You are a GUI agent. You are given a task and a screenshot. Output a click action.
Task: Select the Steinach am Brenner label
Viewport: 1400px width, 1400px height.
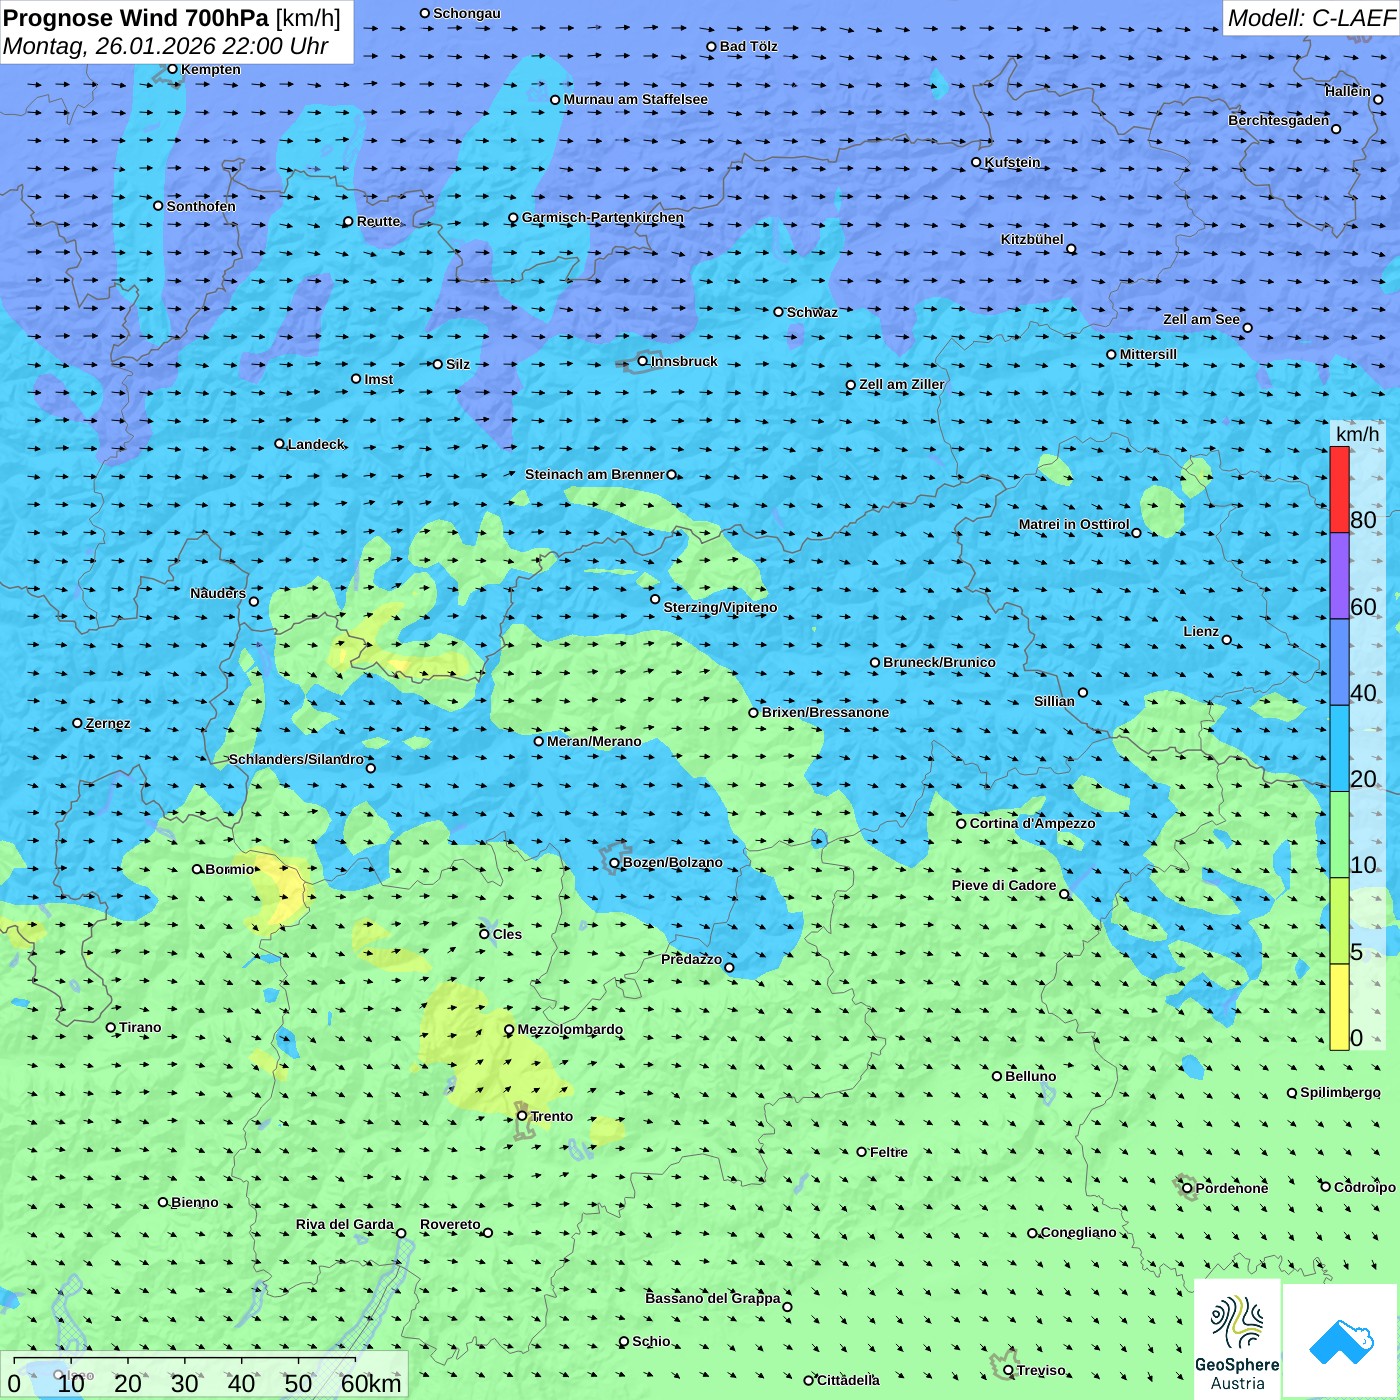pyautogui.click(x=595, y=474)
